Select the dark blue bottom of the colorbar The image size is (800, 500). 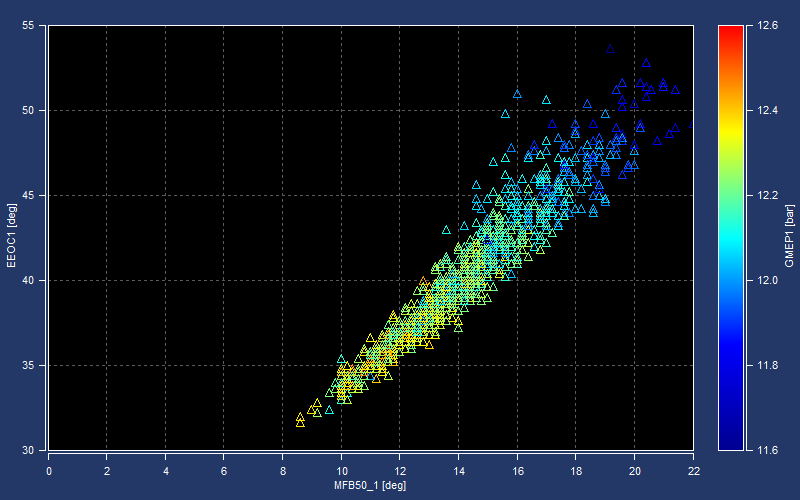[x=730, y=444]
